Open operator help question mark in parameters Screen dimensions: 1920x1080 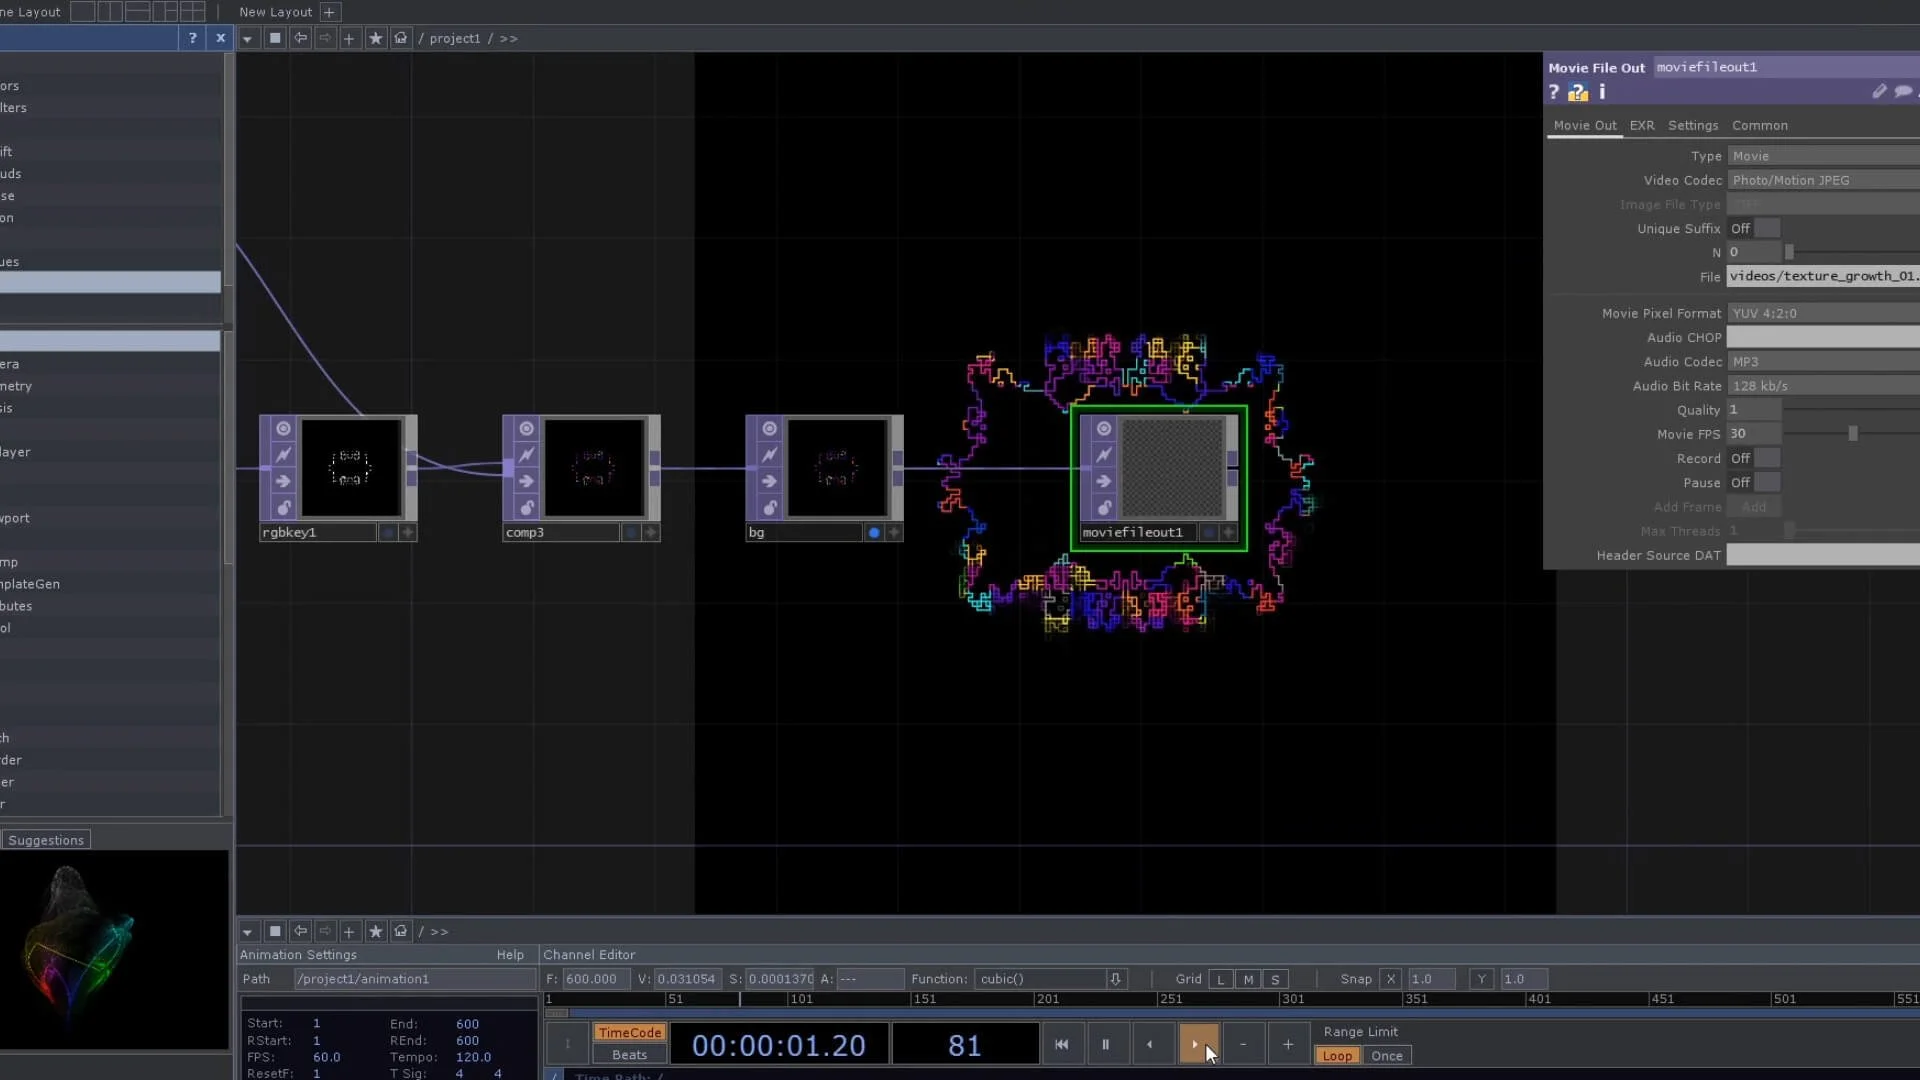click(1554, 92)
